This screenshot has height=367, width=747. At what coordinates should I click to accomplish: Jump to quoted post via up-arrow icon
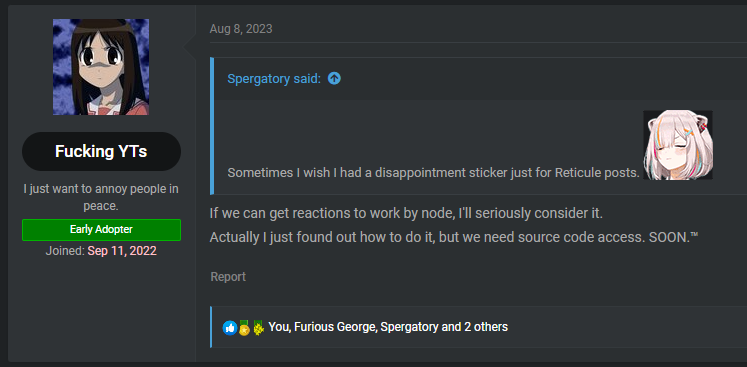click(x=334, y=78)
